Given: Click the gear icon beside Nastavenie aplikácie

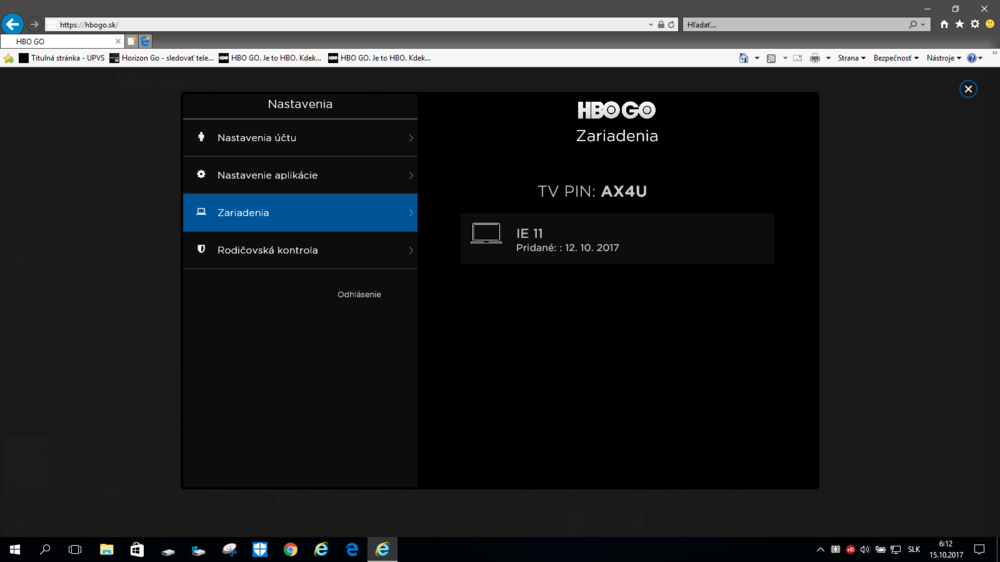Looking at the screenshot, I should [201, 174].
